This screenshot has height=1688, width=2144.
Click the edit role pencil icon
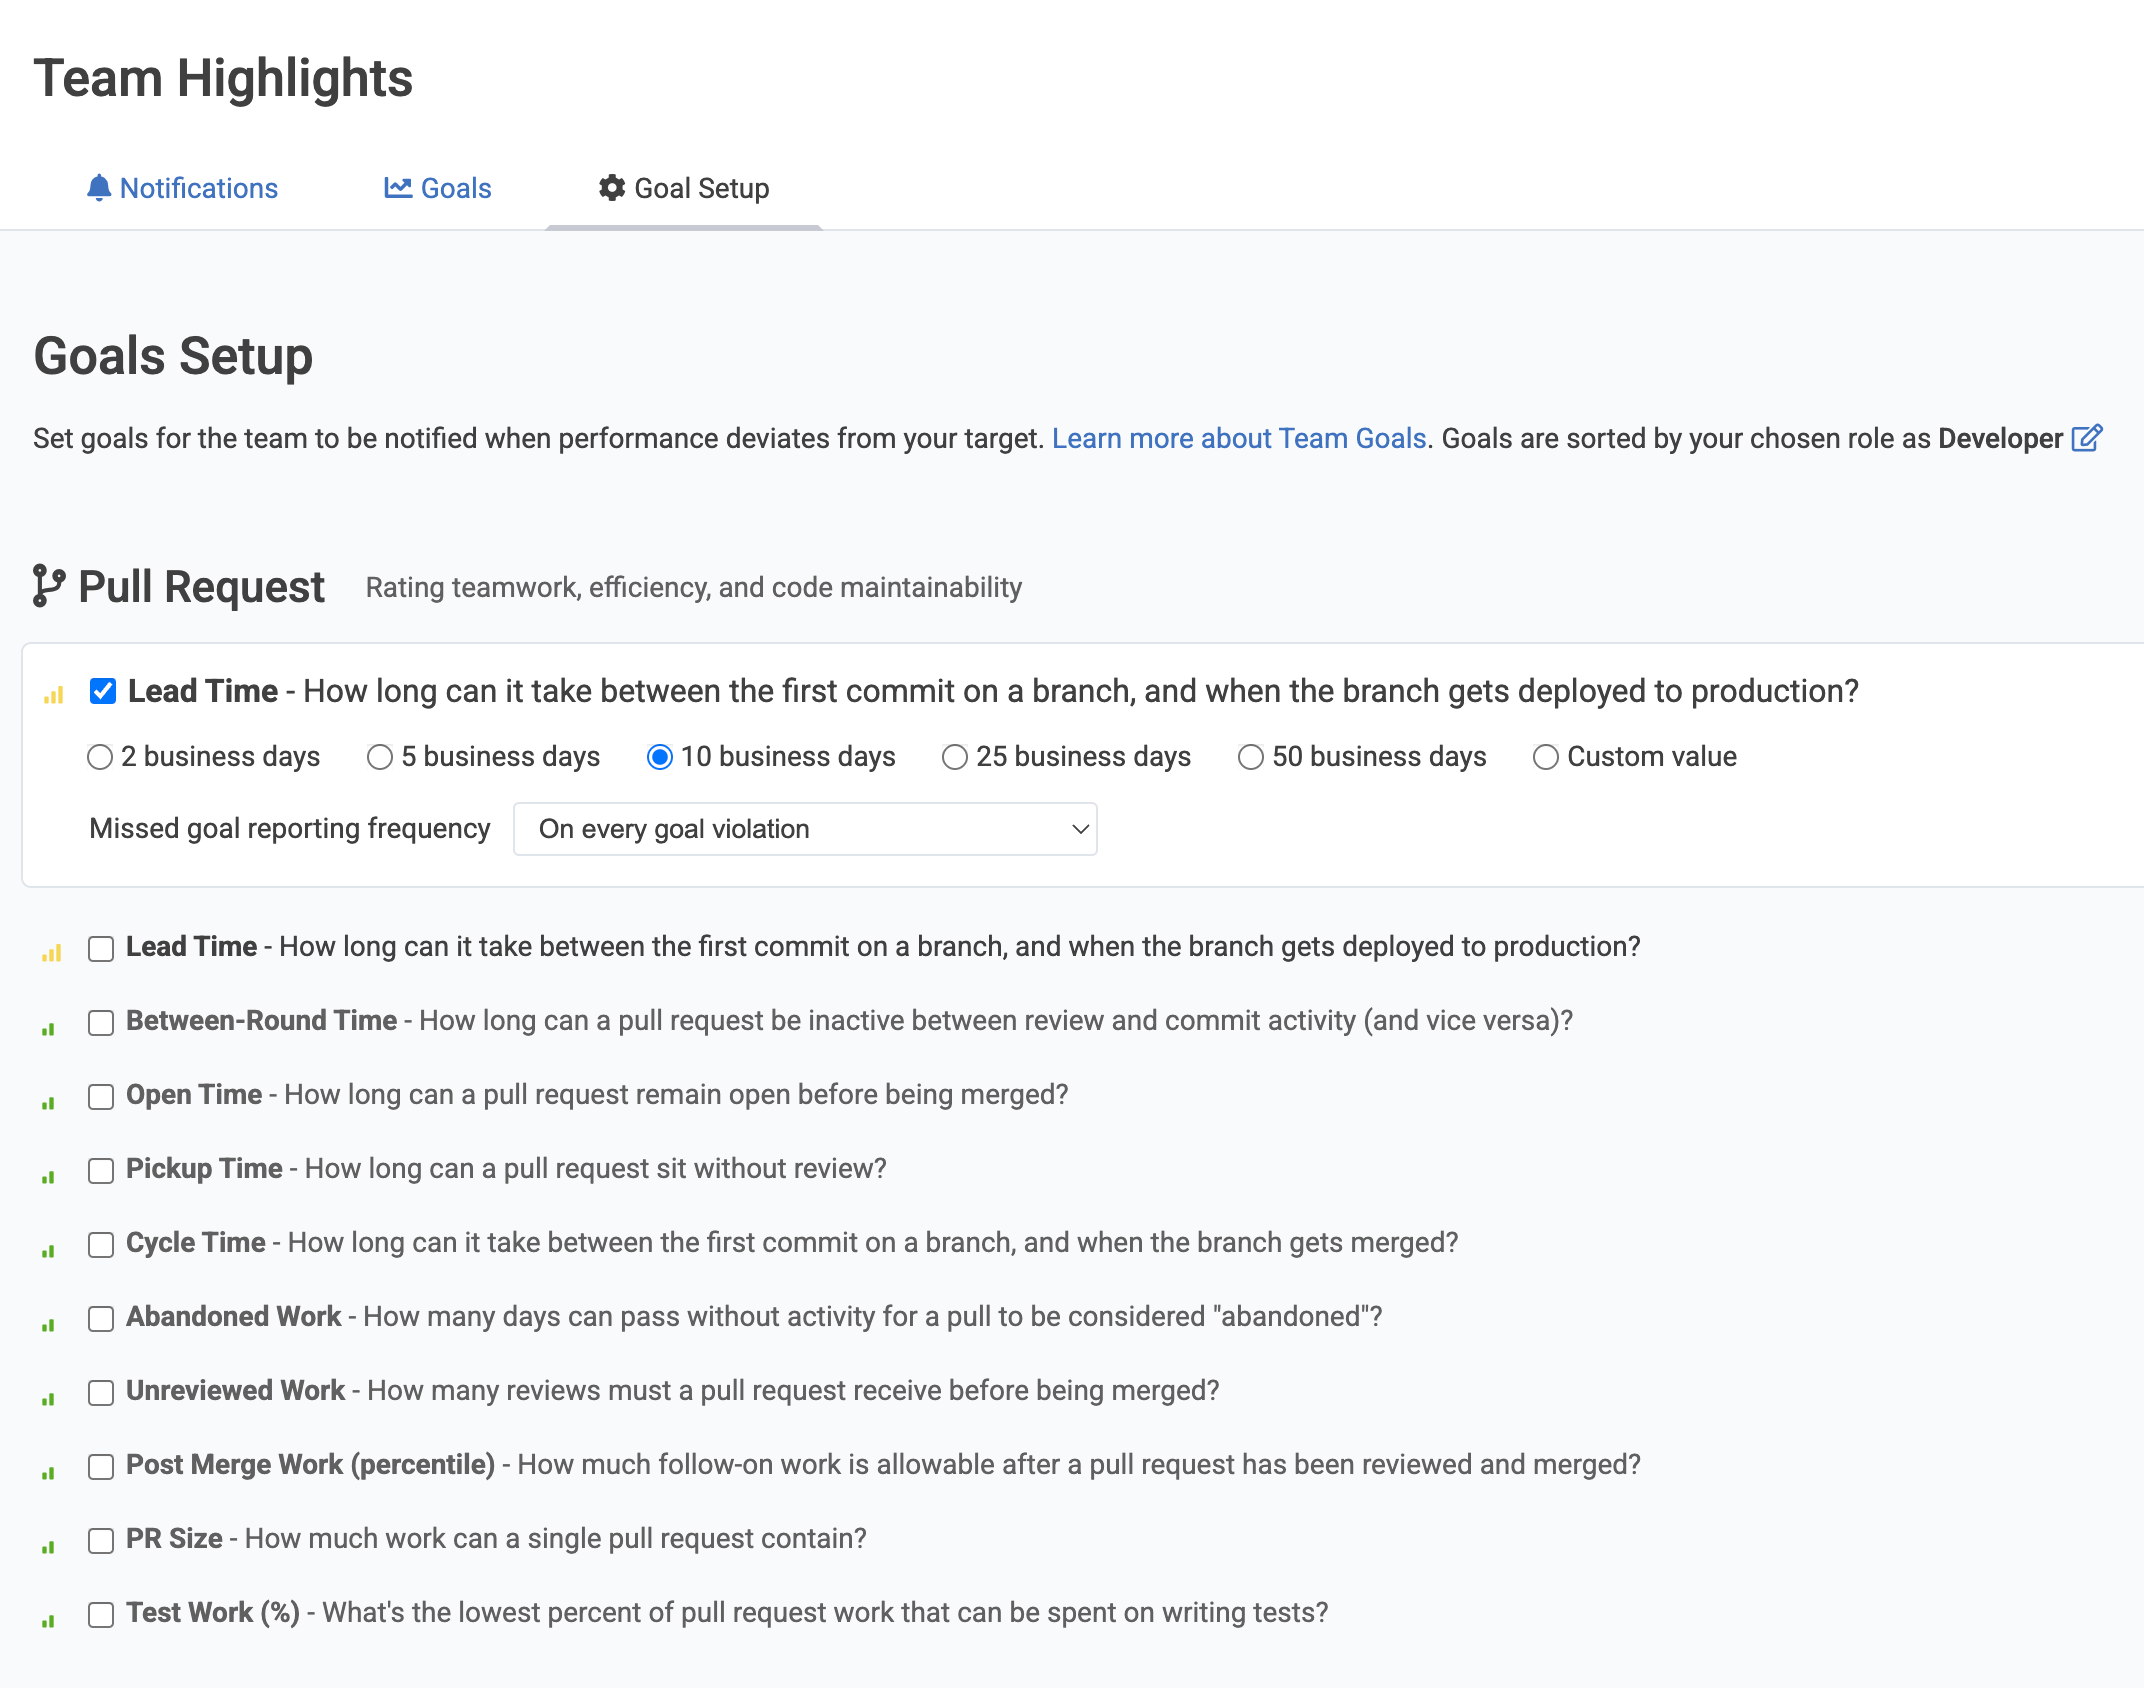pos(2086,438)
